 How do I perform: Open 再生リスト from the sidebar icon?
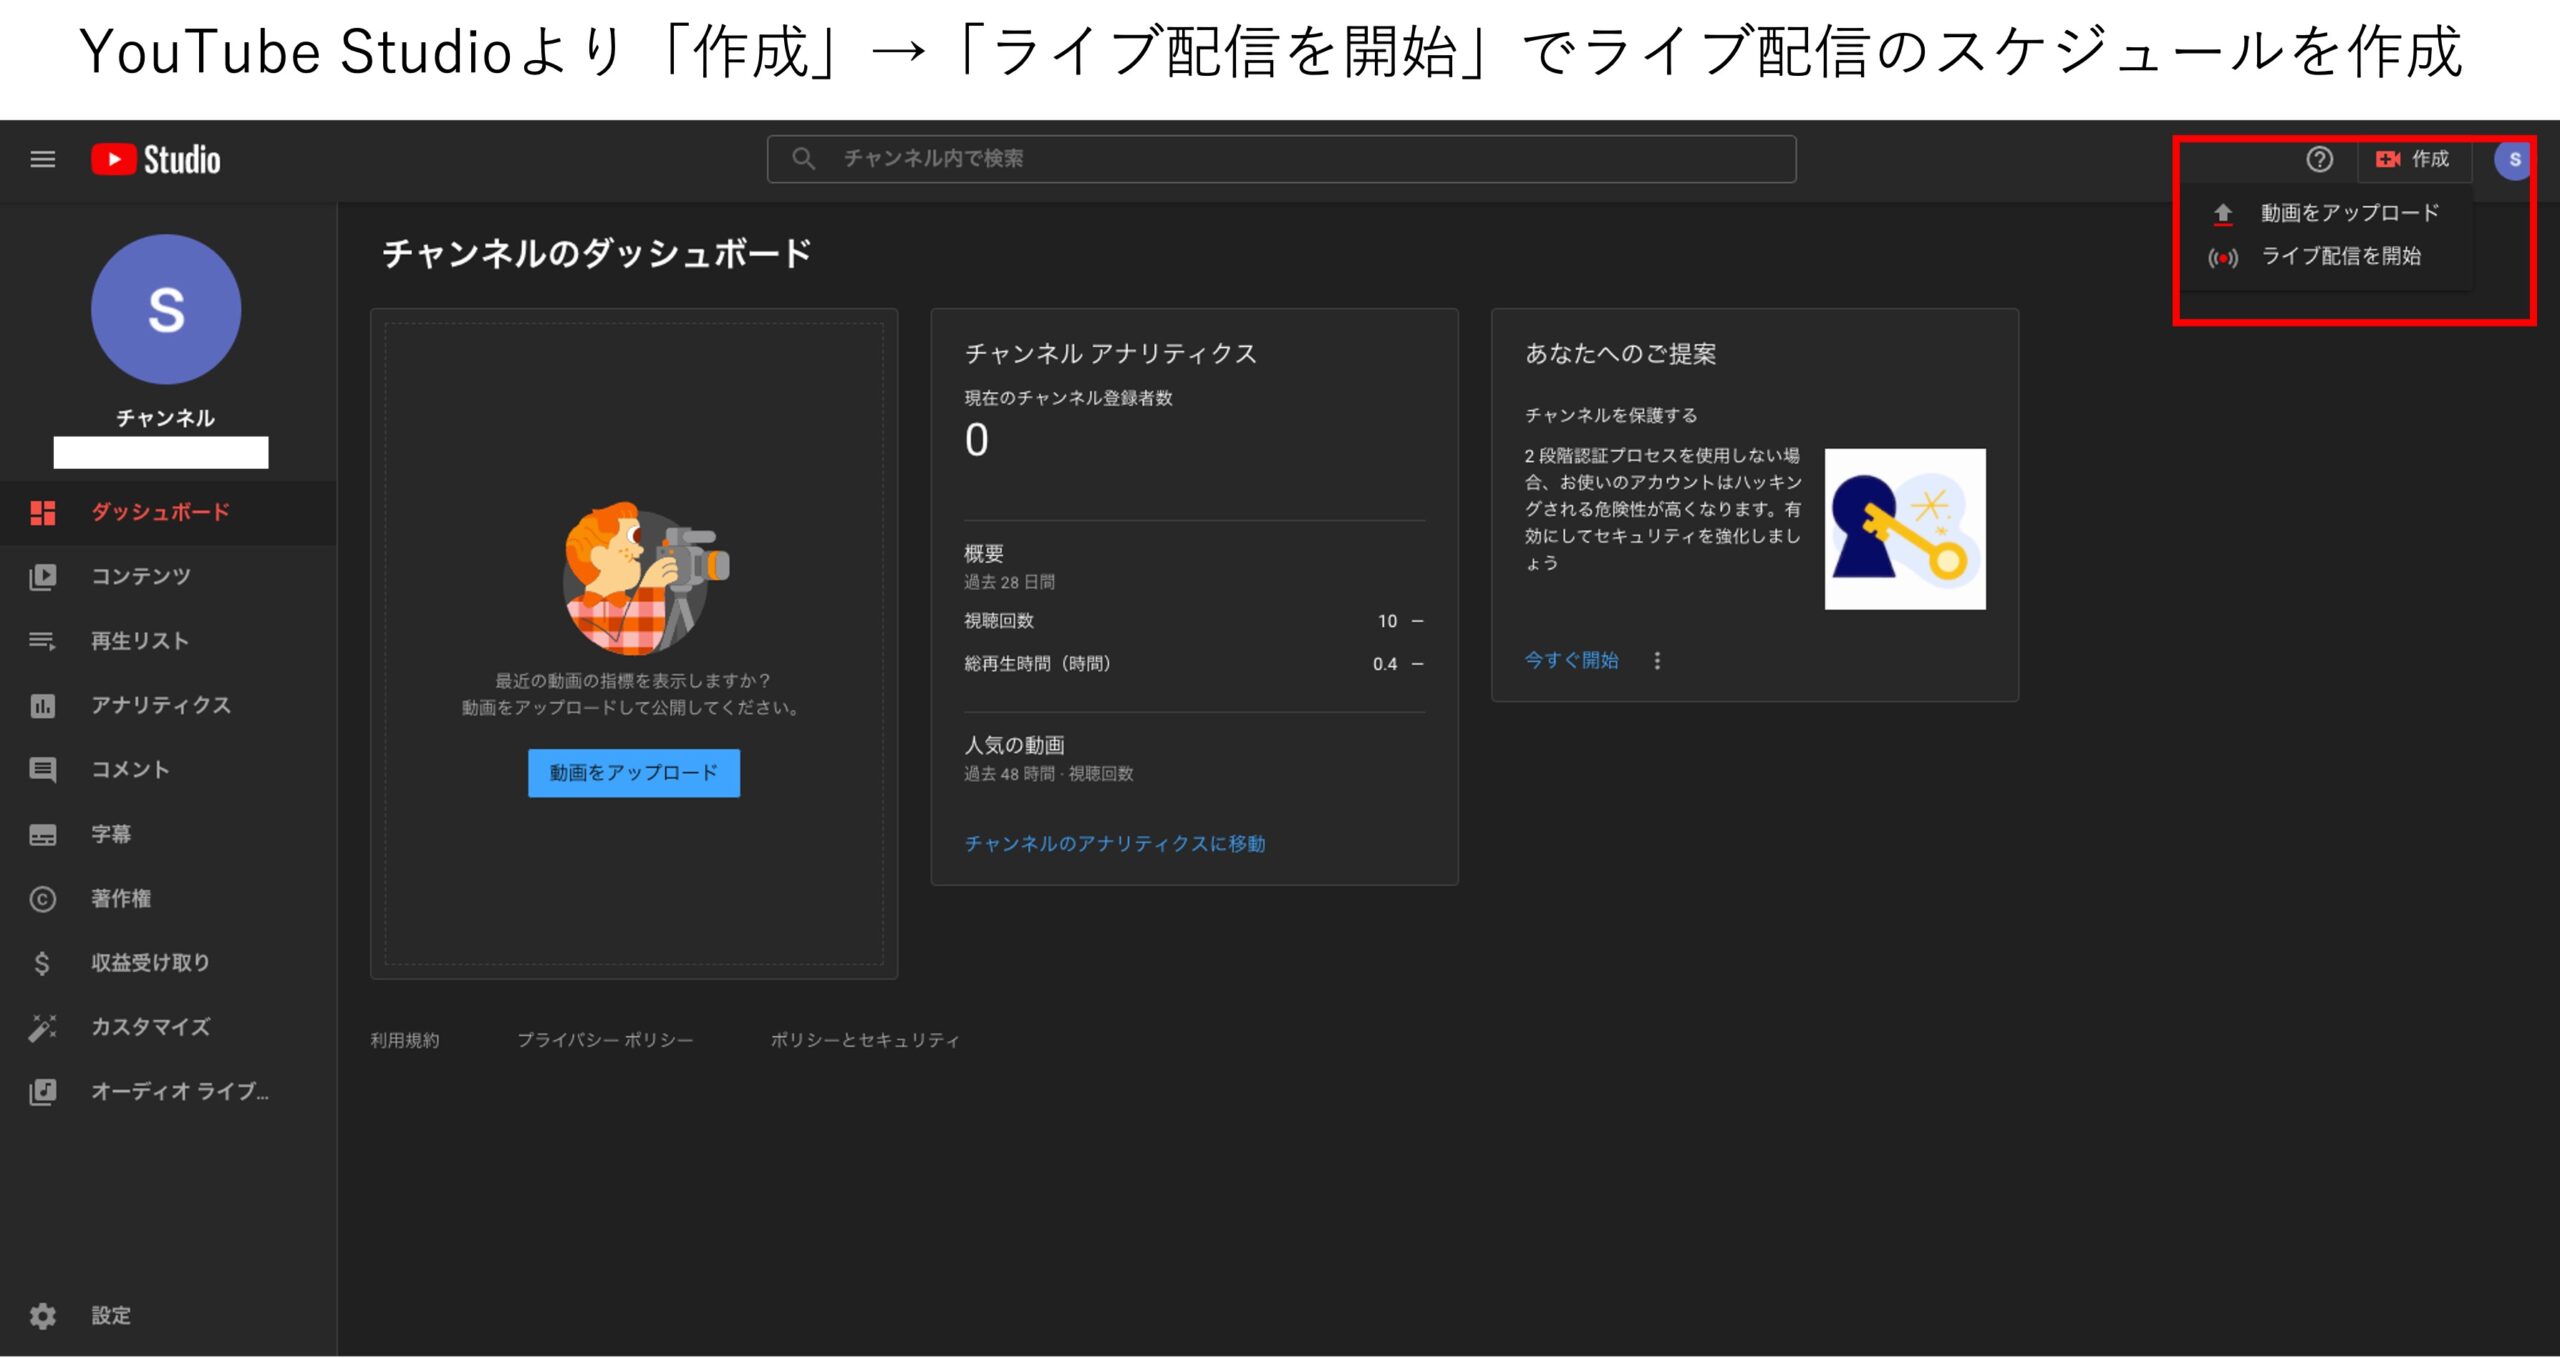[x=44, y=641]
